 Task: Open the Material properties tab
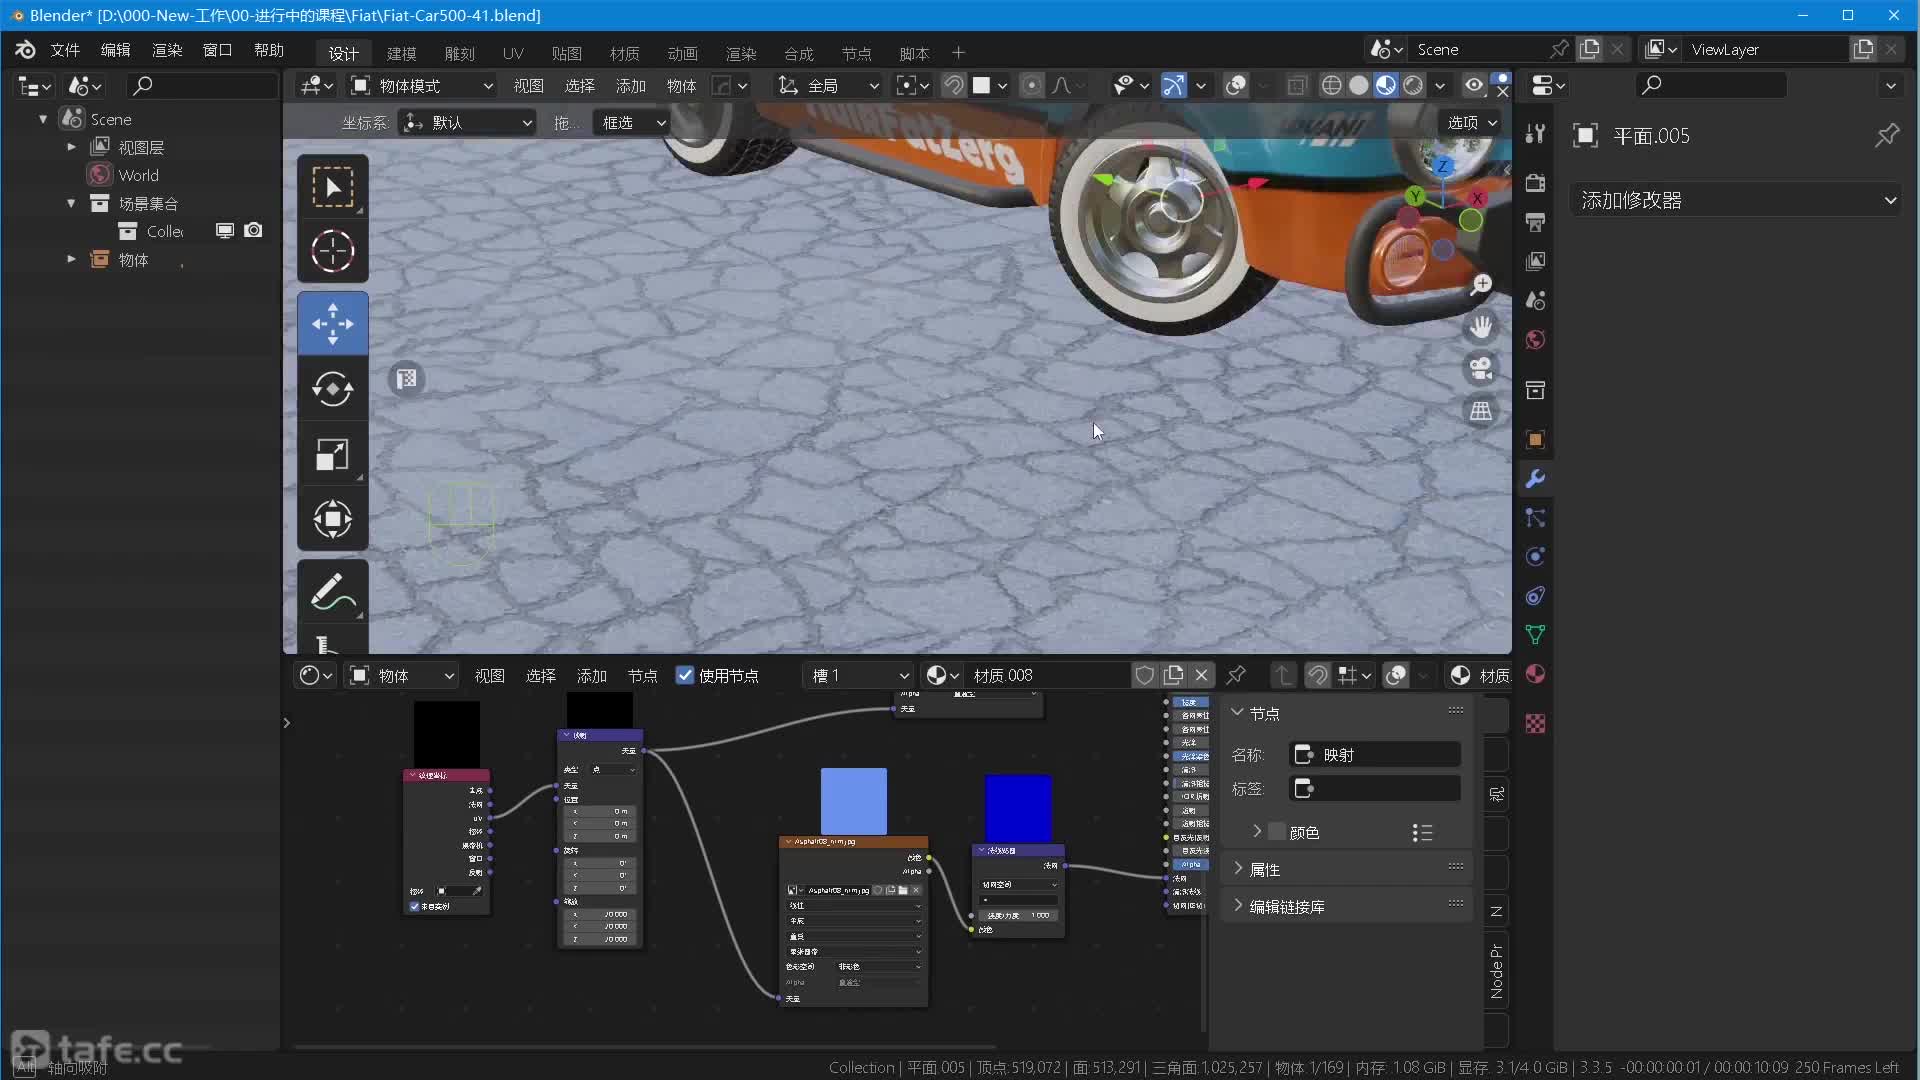(1535, 674)
